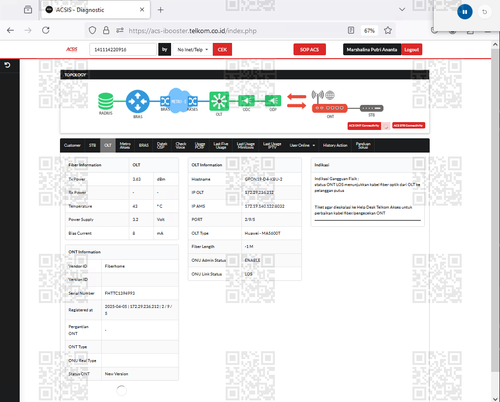Click the ODP node icon in topology

pyautogui.click(x=273, y=101)
